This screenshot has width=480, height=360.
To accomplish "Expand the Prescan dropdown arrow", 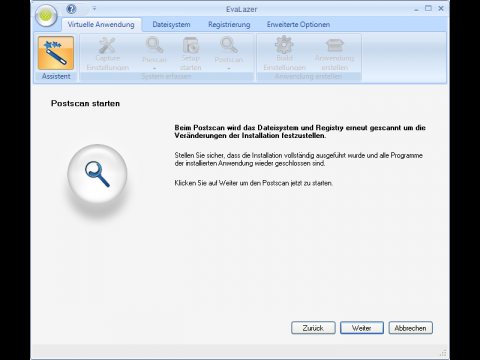I will click(154, 68).
